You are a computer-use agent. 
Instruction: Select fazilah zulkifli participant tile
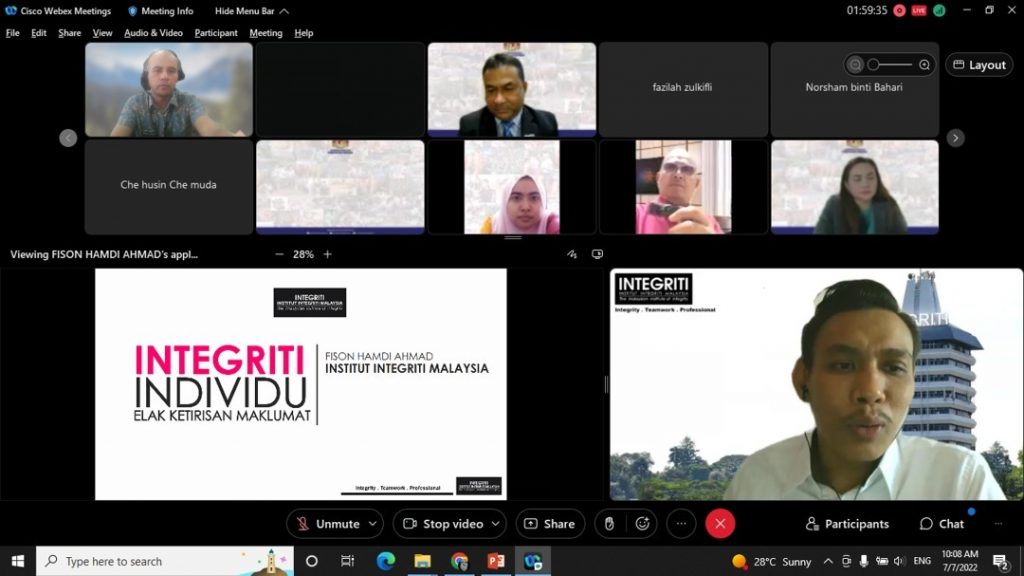tap(682, 89)
